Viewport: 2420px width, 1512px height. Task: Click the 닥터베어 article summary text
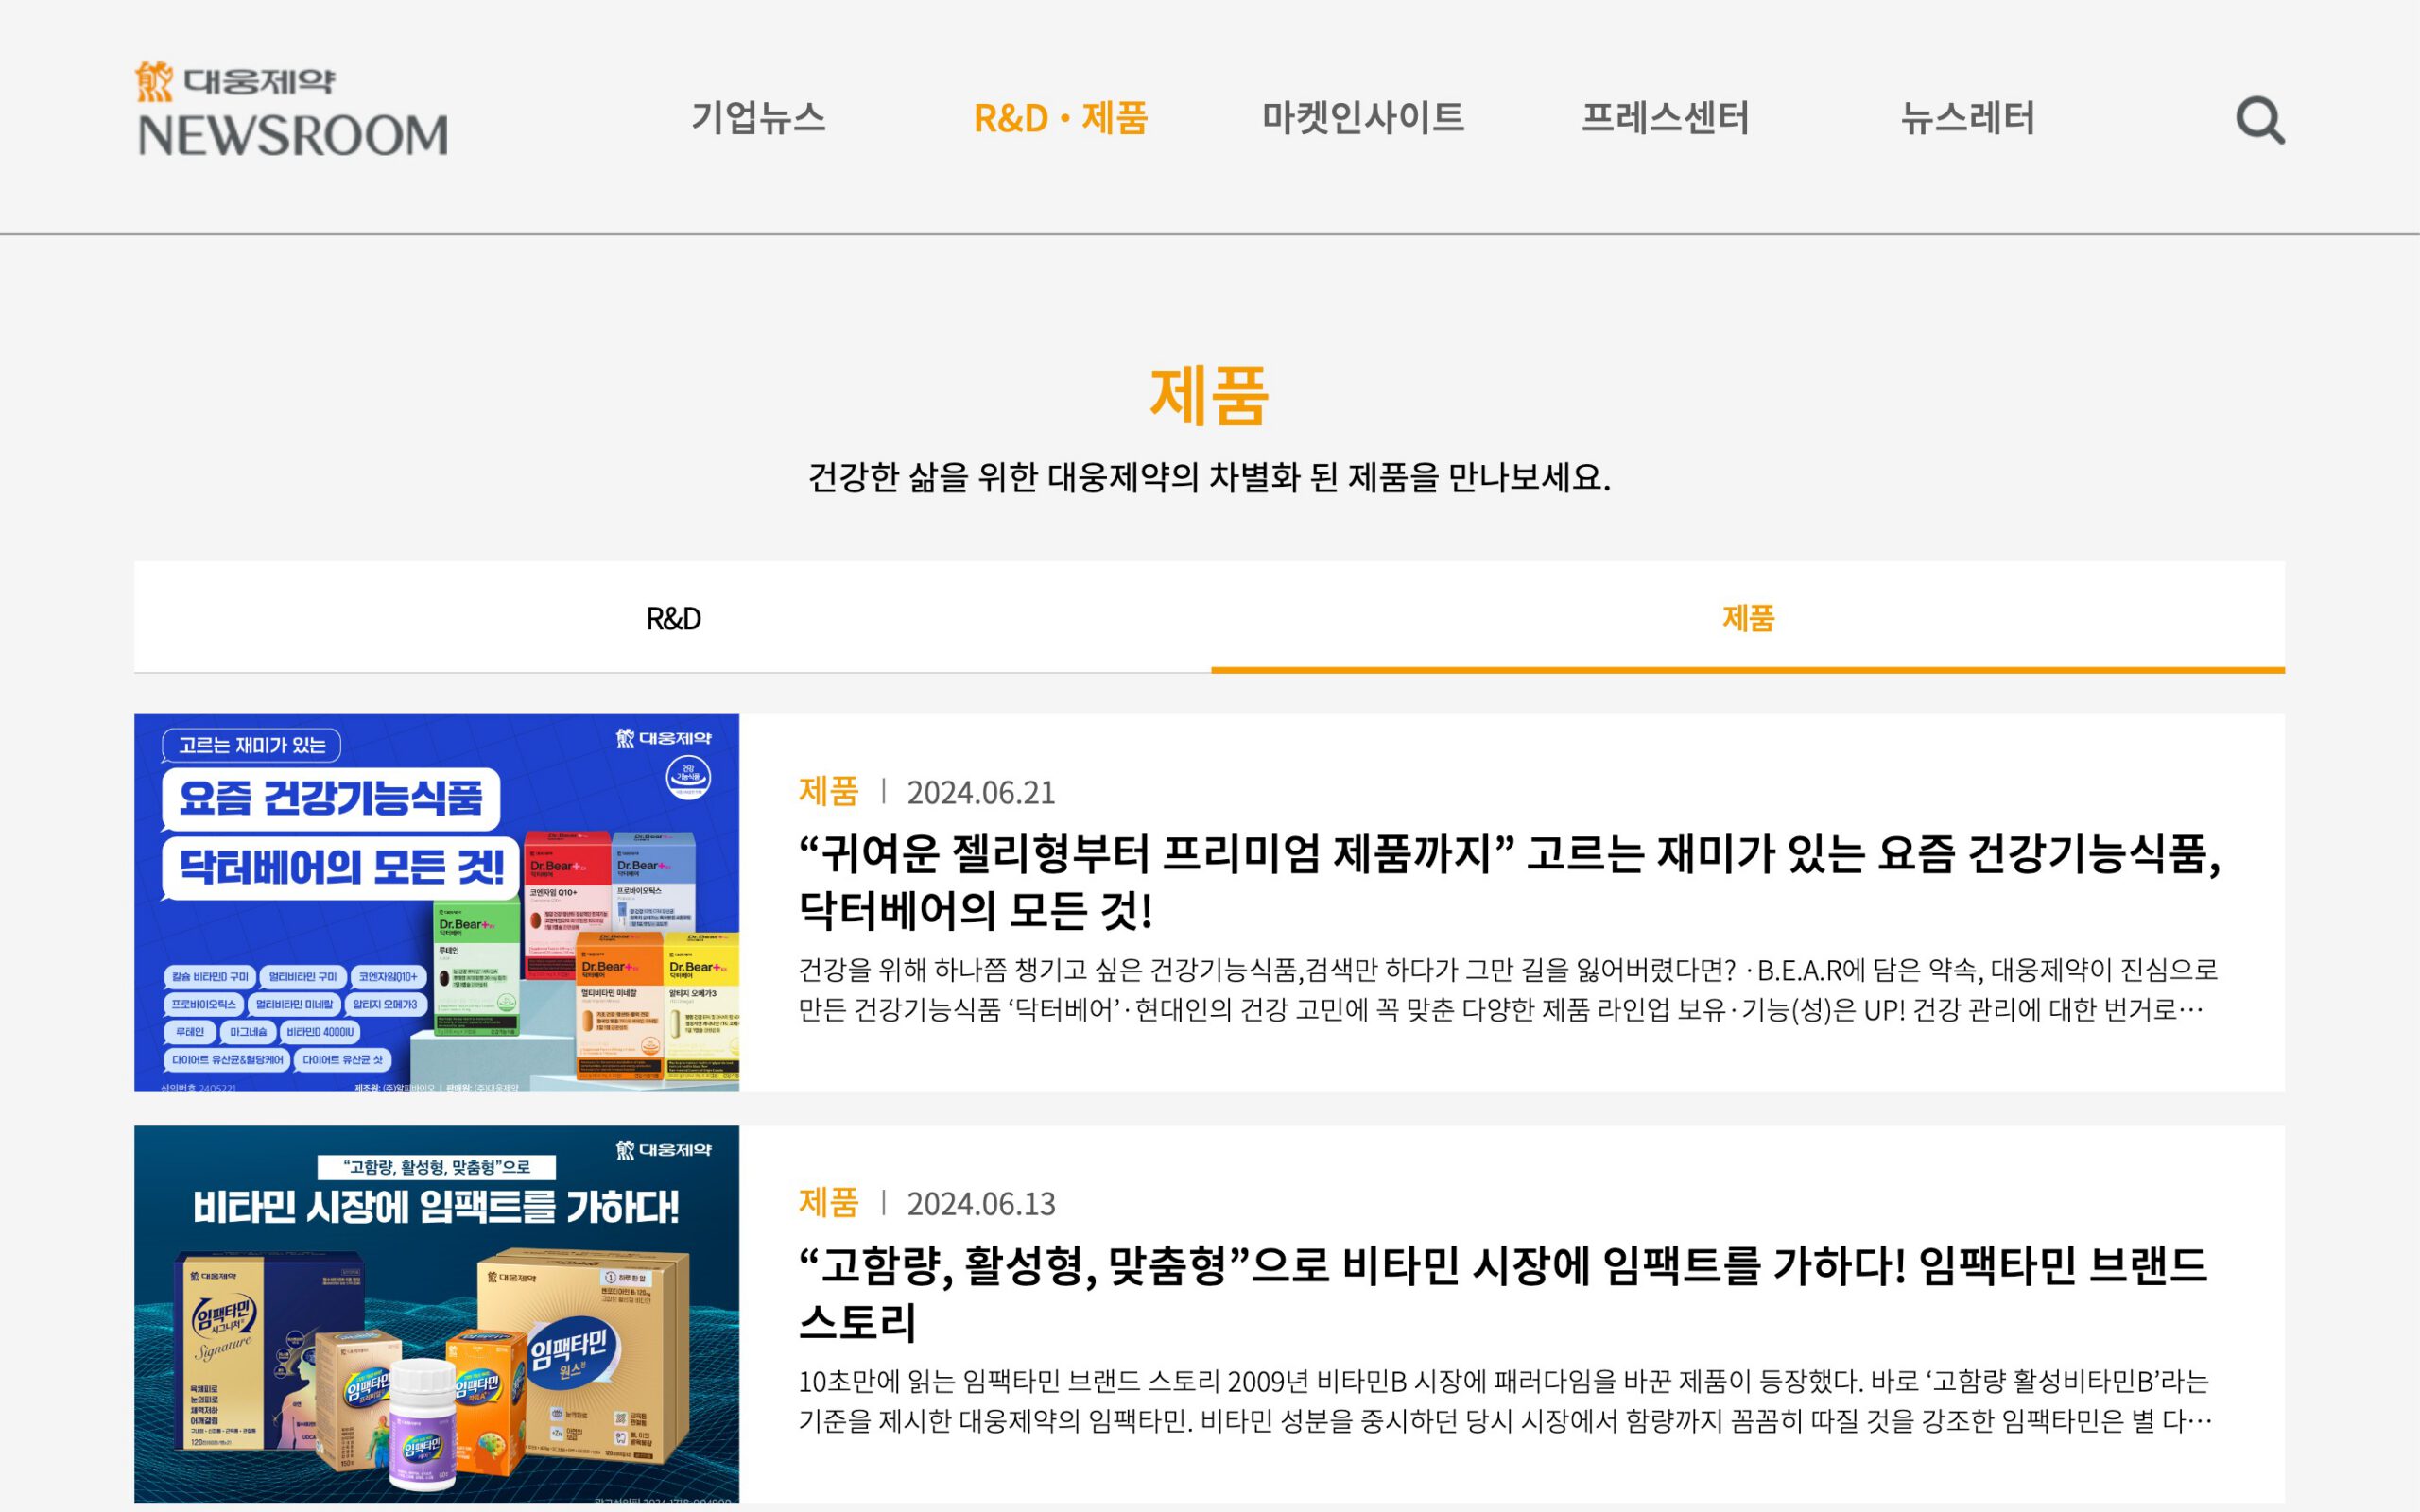[1506, 989]
